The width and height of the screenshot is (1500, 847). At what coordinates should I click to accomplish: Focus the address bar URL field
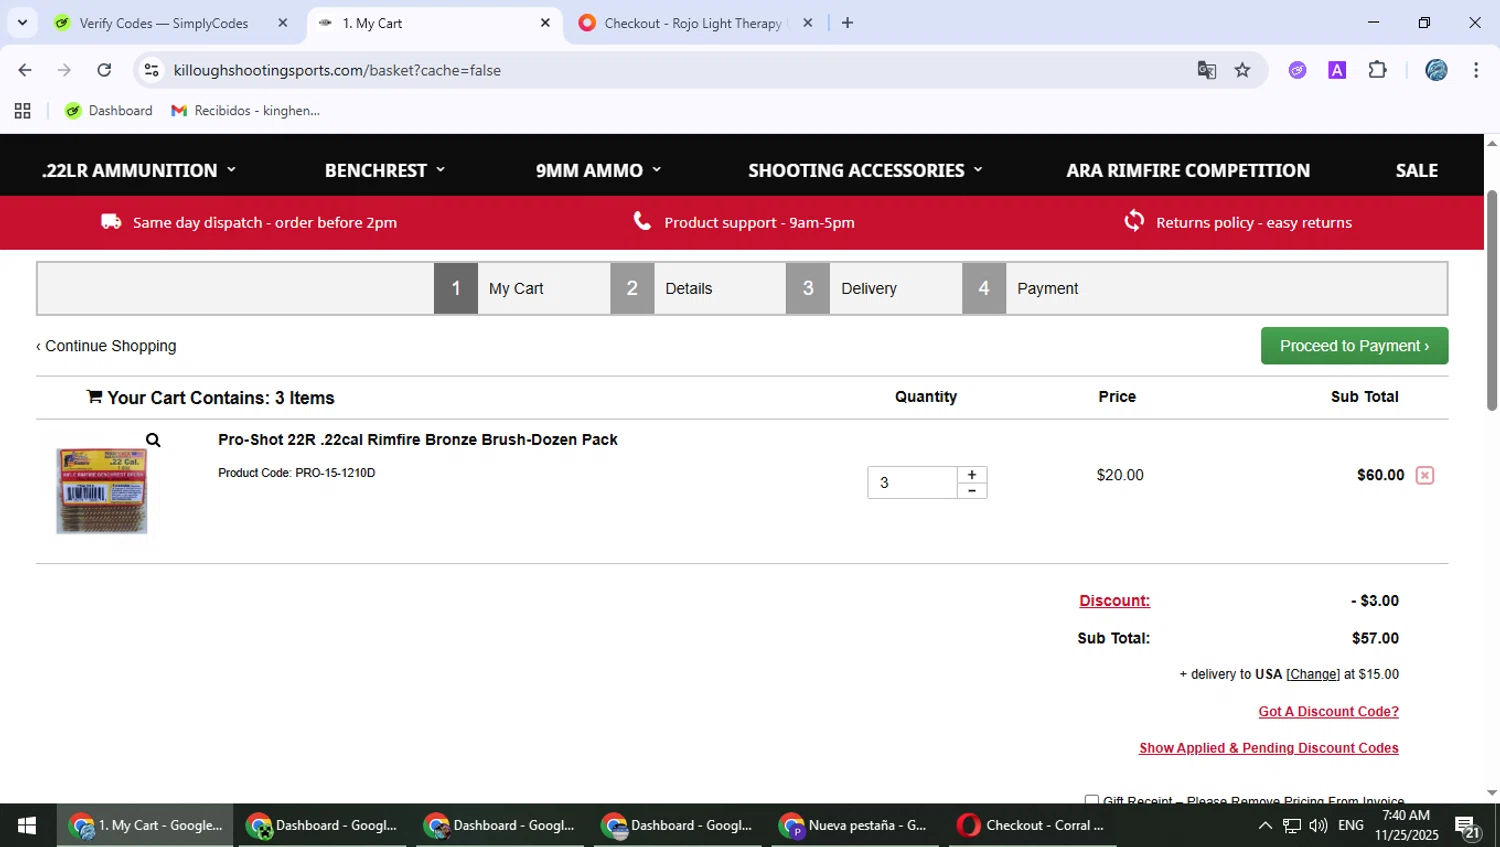[x=675, y=70]
